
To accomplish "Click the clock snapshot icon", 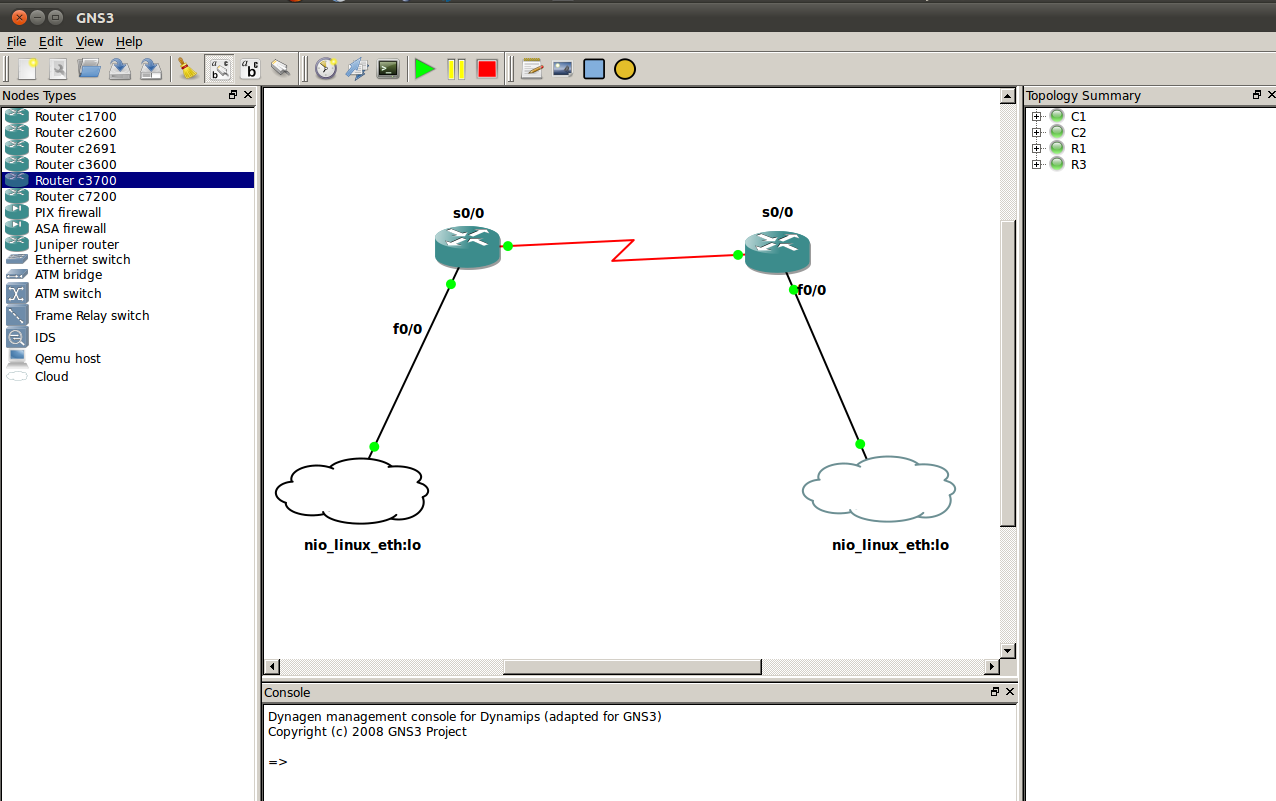I will (x=326, y=69).
